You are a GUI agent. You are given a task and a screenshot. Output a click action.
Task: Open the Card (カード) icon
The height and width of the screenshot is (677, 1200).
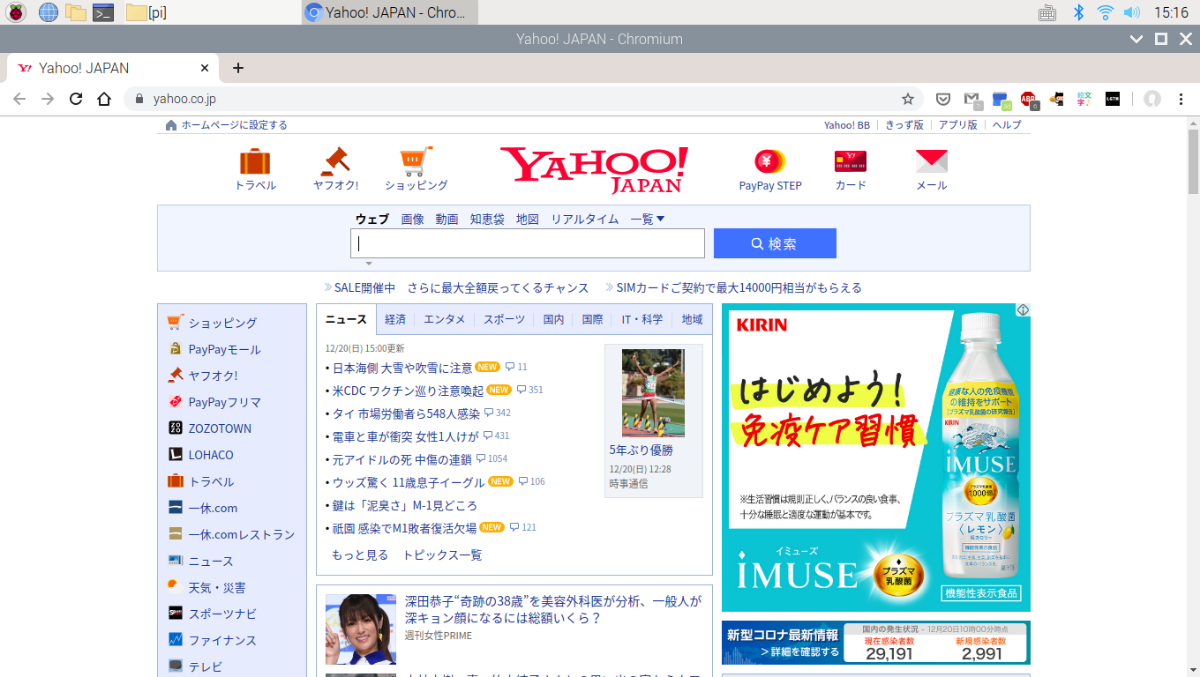pyautogui.click(x=850, y=161)
